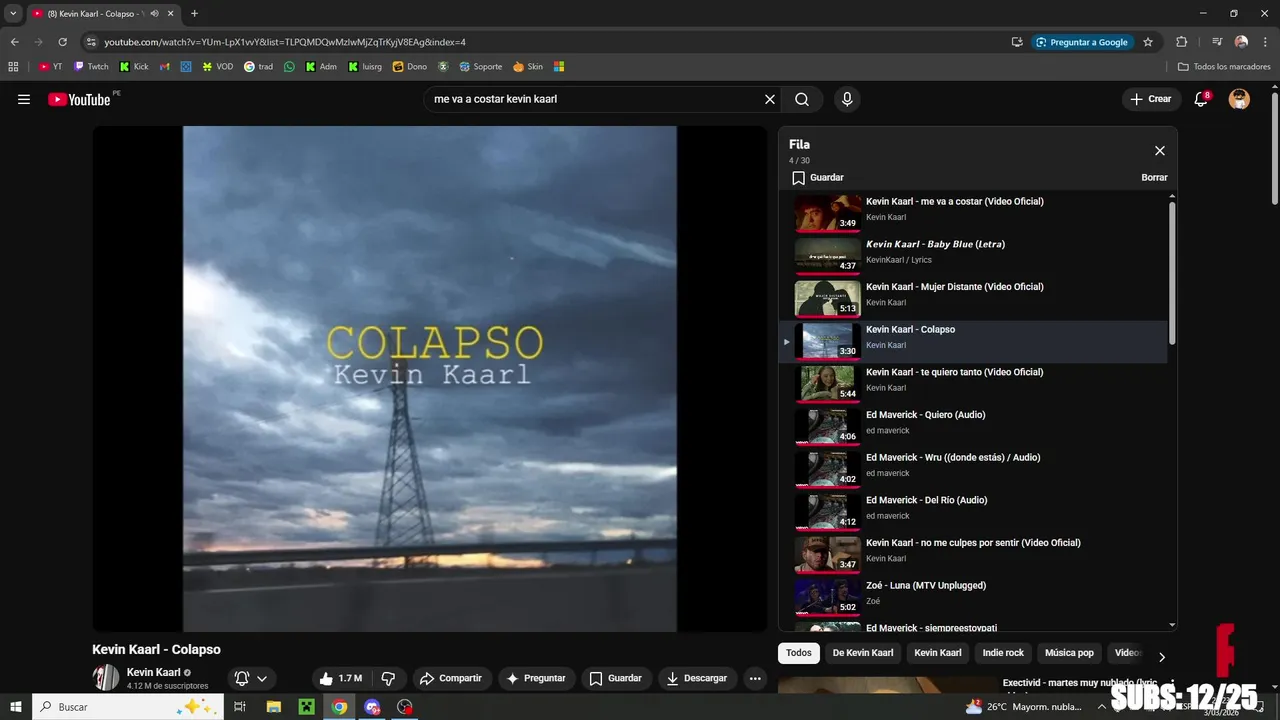Image resolution: width=1280 pixels, height=720 pixels.
Task: Run search with the magnifier button
Action: coord(802,99)
